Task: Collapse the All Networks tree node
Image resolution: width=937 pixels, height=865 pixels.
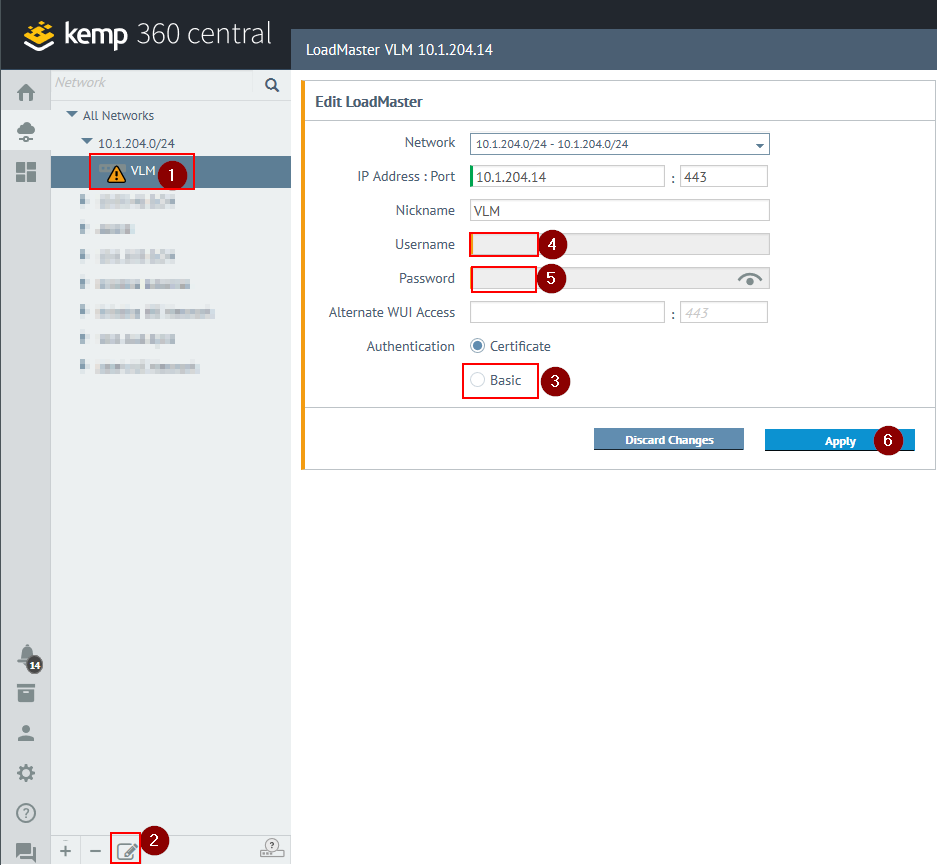Action: pyautogui.click(x=72, y=114)
